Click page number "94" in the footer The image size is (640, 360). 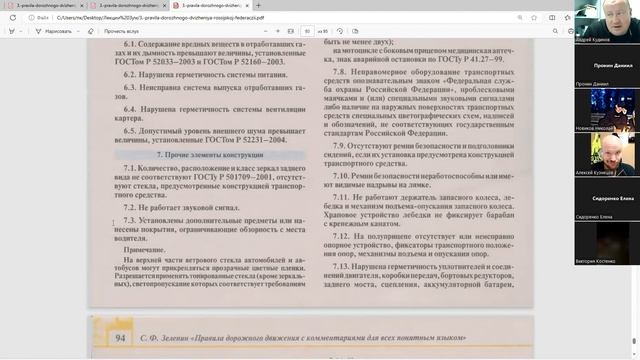[120, 338]
